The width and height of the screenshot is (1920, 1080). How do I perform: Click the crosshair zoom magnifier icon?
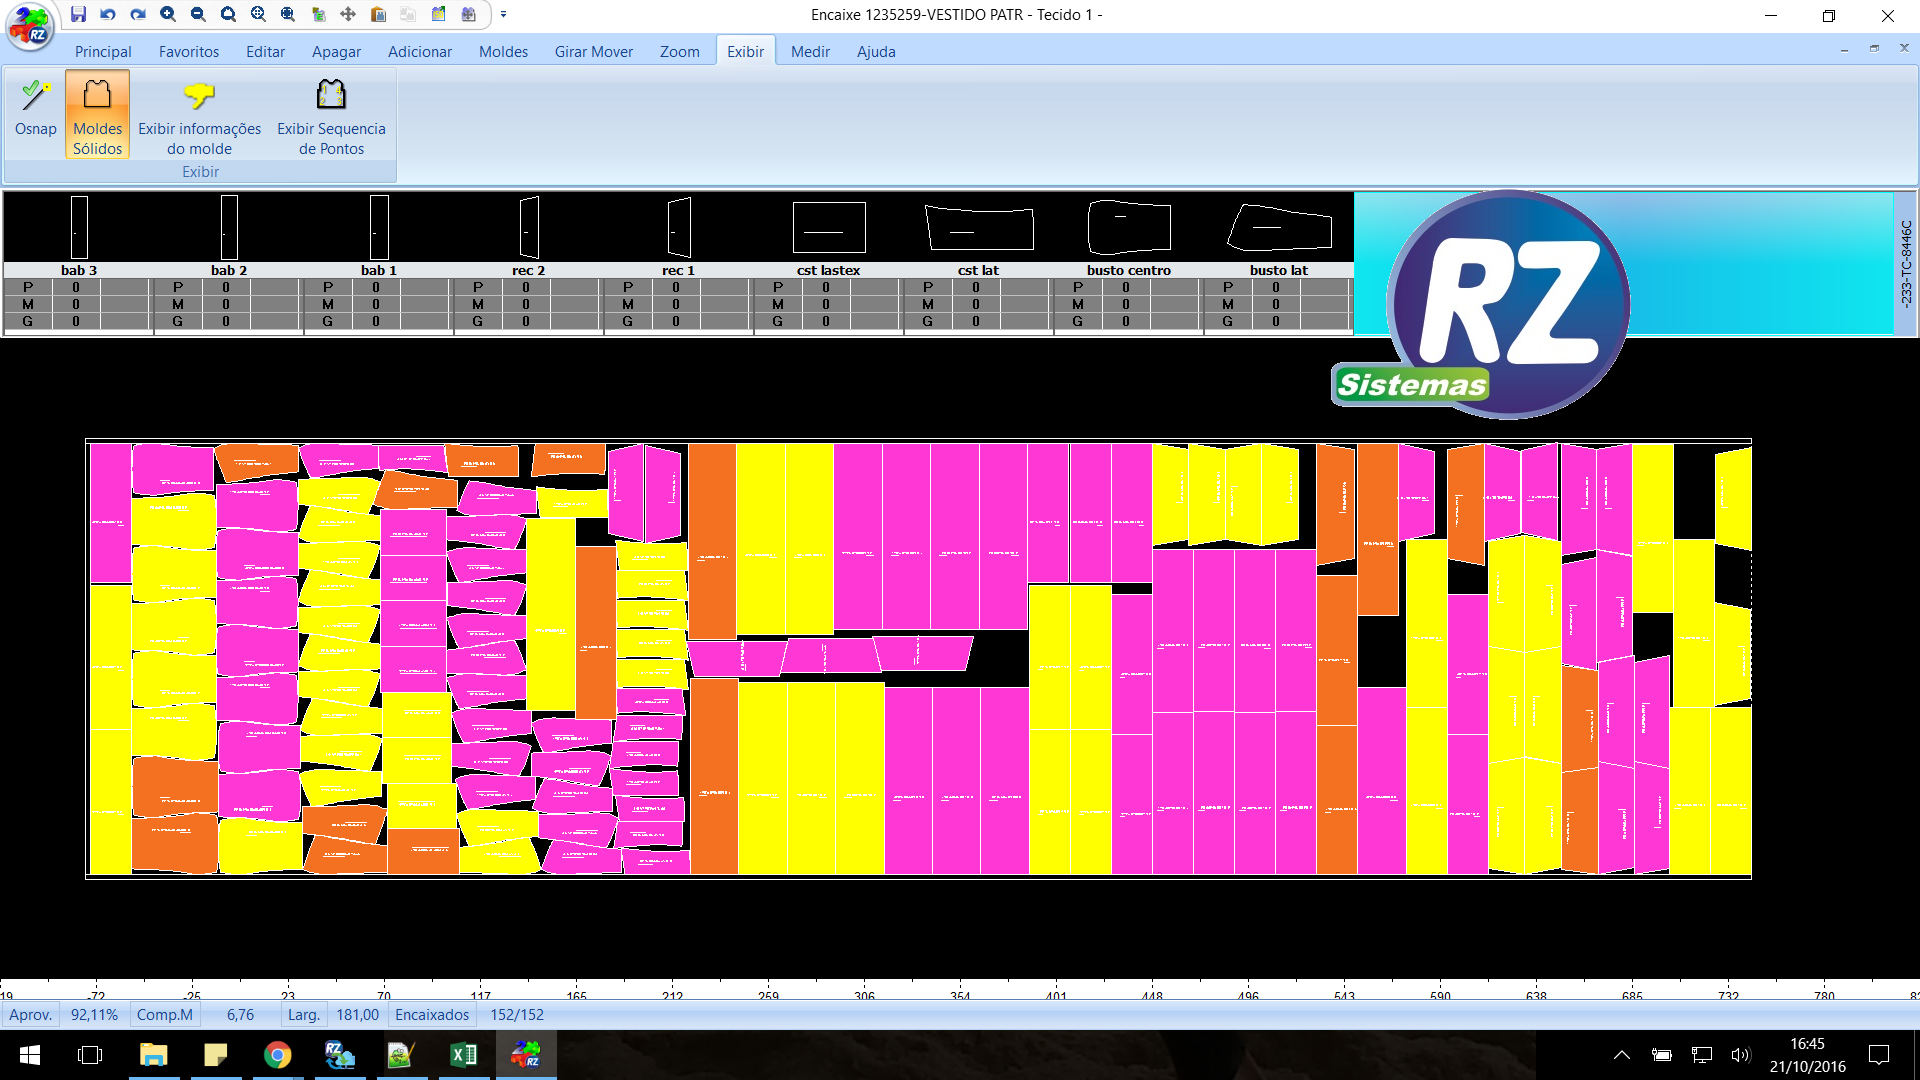(258, 14)
